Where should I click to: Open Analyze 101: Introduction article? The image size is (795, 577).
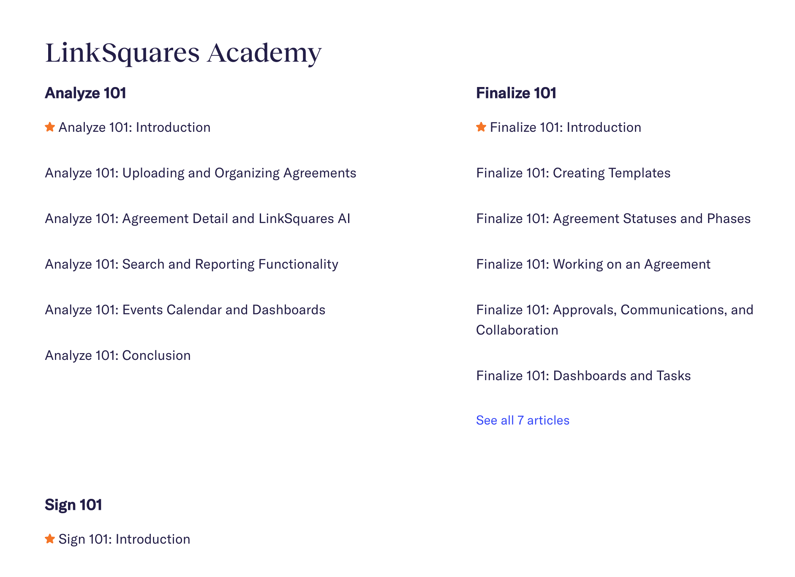(x=134, y=127)
